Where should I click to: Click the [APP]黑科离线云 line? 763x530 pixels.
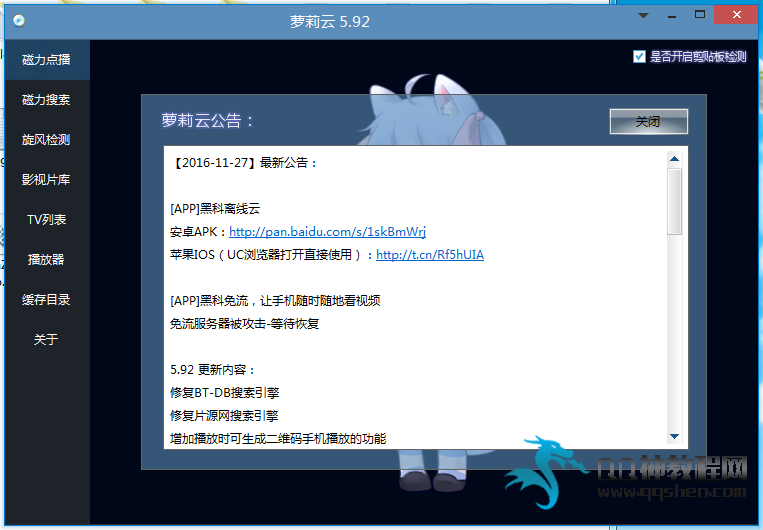(215, 209)
